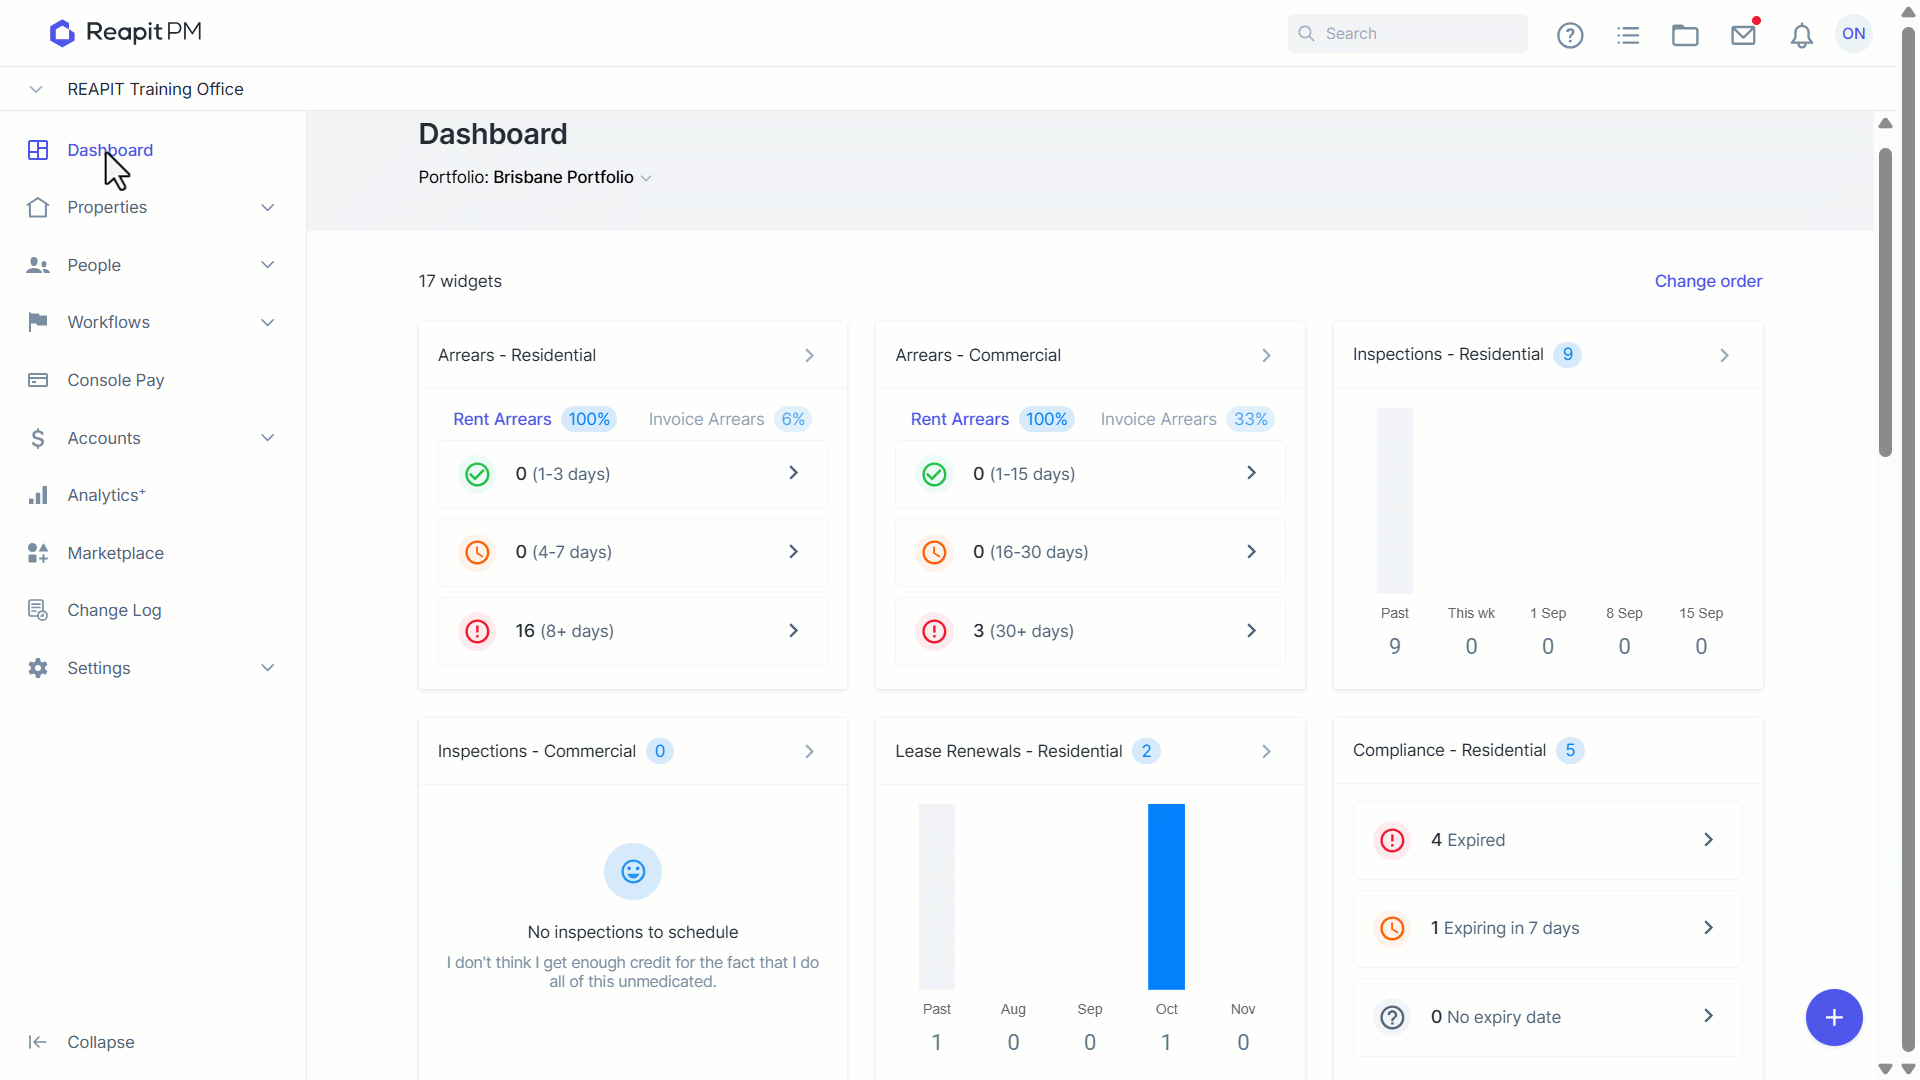This screenshot has width=1920, height=1080.
Task: Open the 16 (8+ days) arrears row
Action: (632, 631)
